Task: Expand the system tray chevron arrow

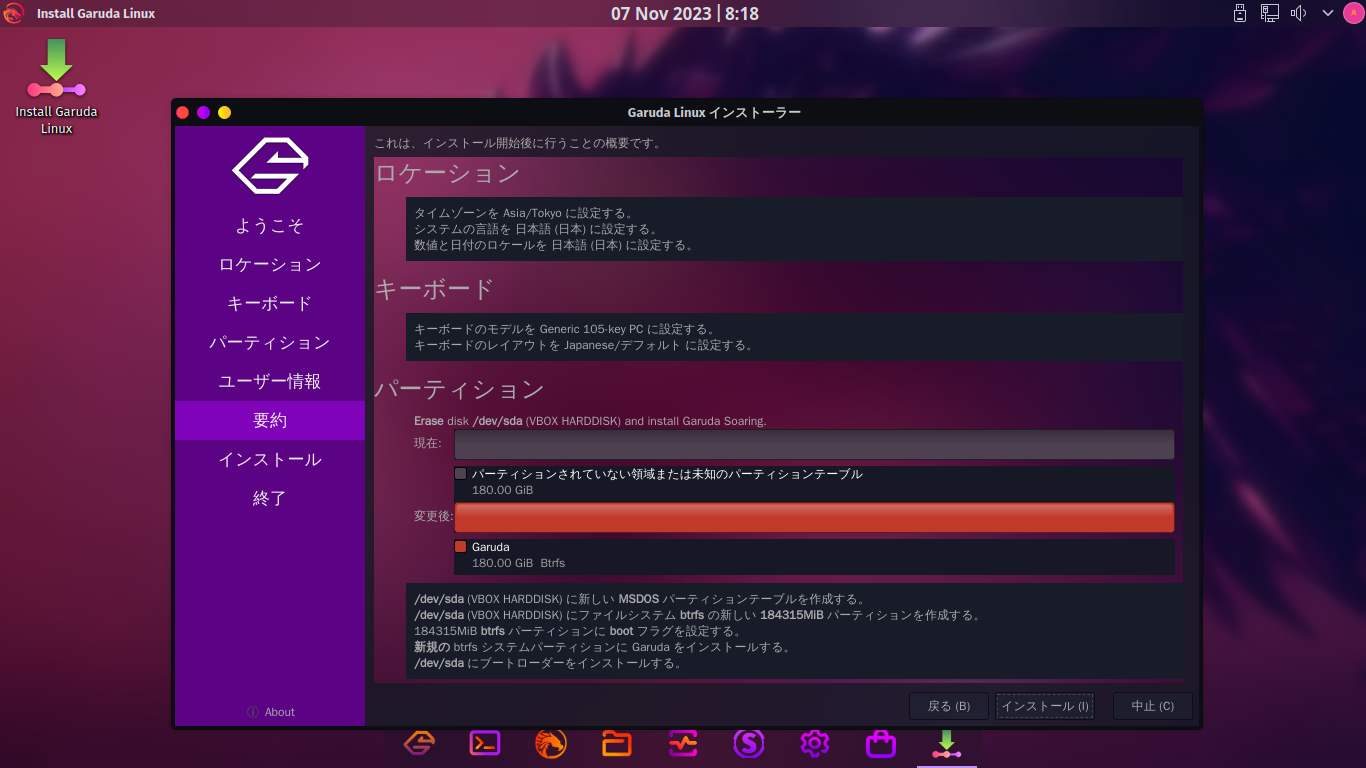Action: [1328, 13]
